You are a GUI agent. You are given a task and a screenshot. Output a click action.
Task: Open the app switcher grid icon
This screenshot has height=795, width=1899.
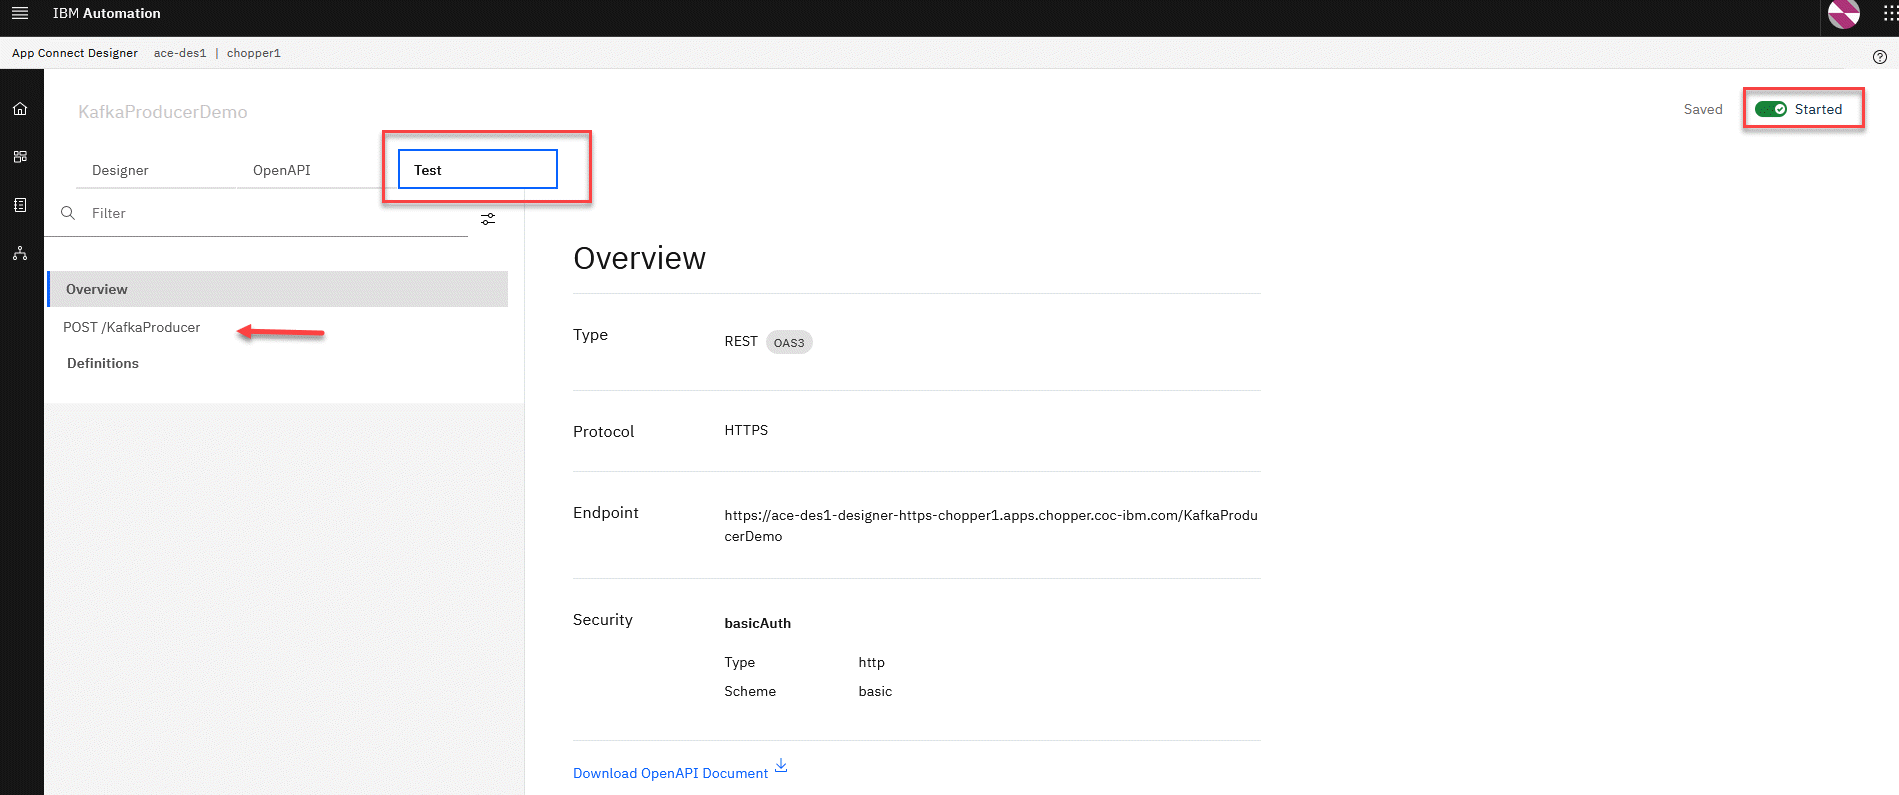pyautogui.click(x=1888, y=14)
